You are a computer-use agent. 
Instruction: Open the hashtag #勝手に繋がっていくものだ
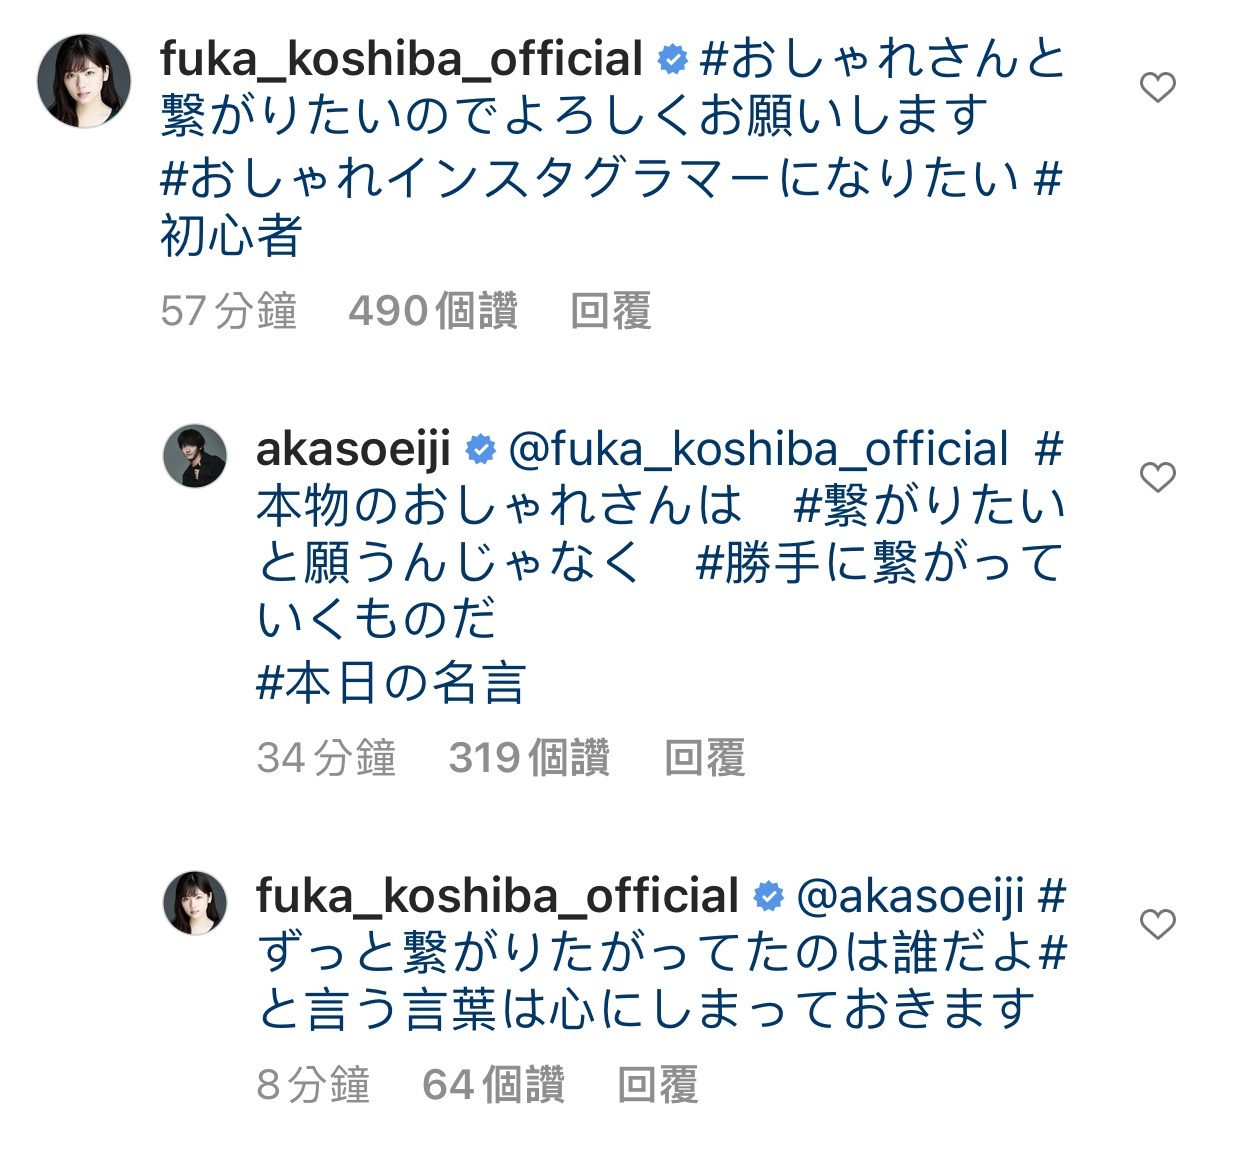pos(660,590)
